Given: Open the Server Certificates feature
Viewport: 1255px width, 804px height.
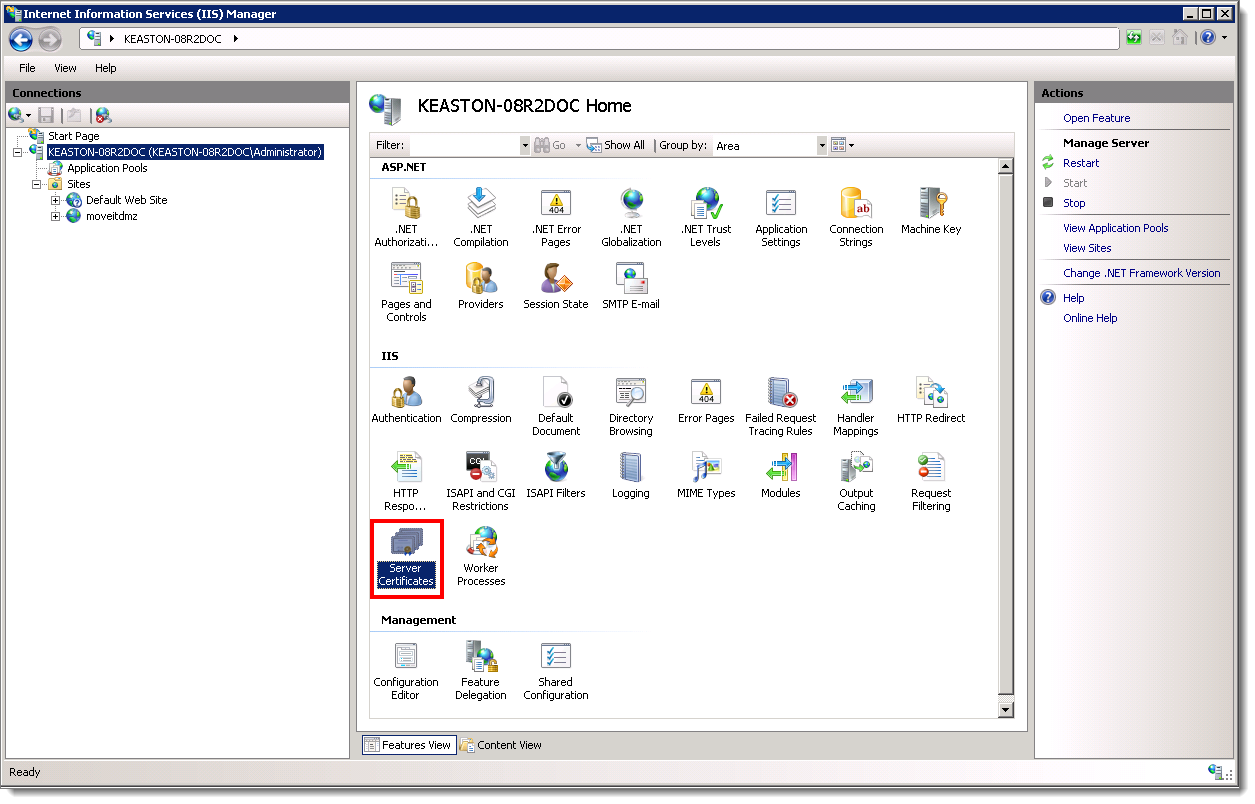Looking at the screenshot, I should coord(406,557).
